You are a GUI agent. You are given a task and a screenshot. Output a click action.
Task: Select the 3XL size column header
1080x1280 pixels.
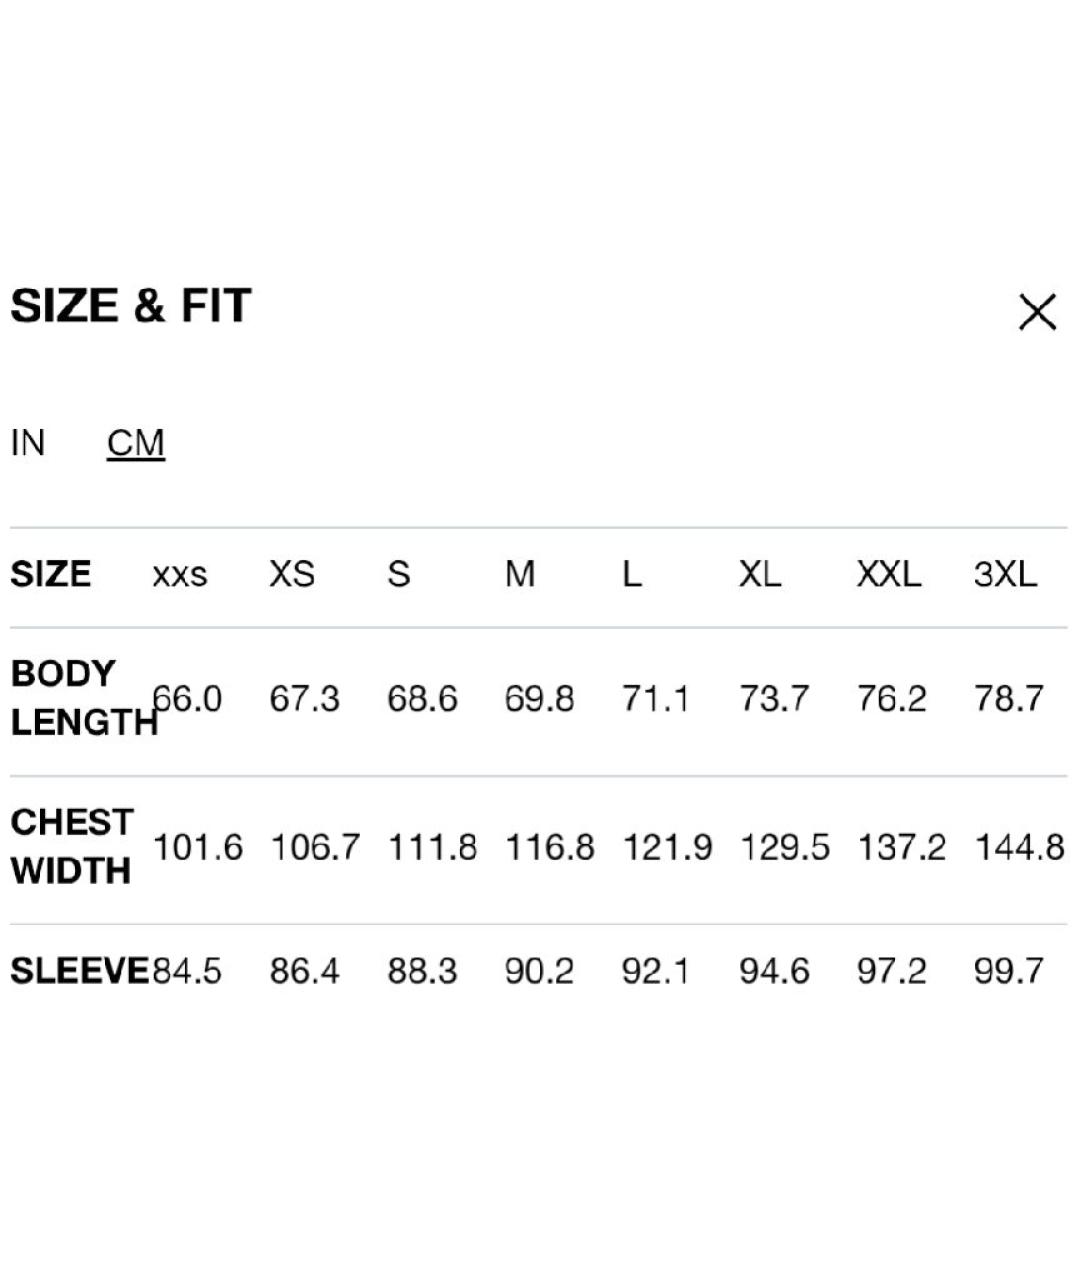[x=1006, y=574]
